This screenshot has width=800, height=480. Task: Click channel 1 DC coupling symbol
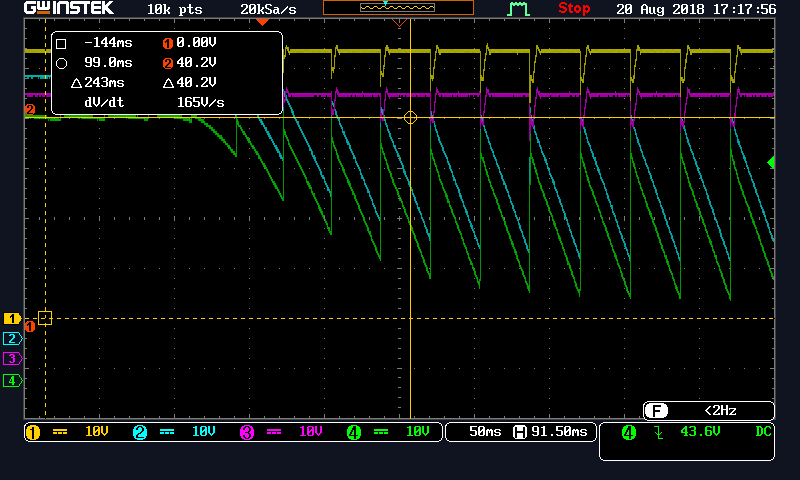coord(60,432)
